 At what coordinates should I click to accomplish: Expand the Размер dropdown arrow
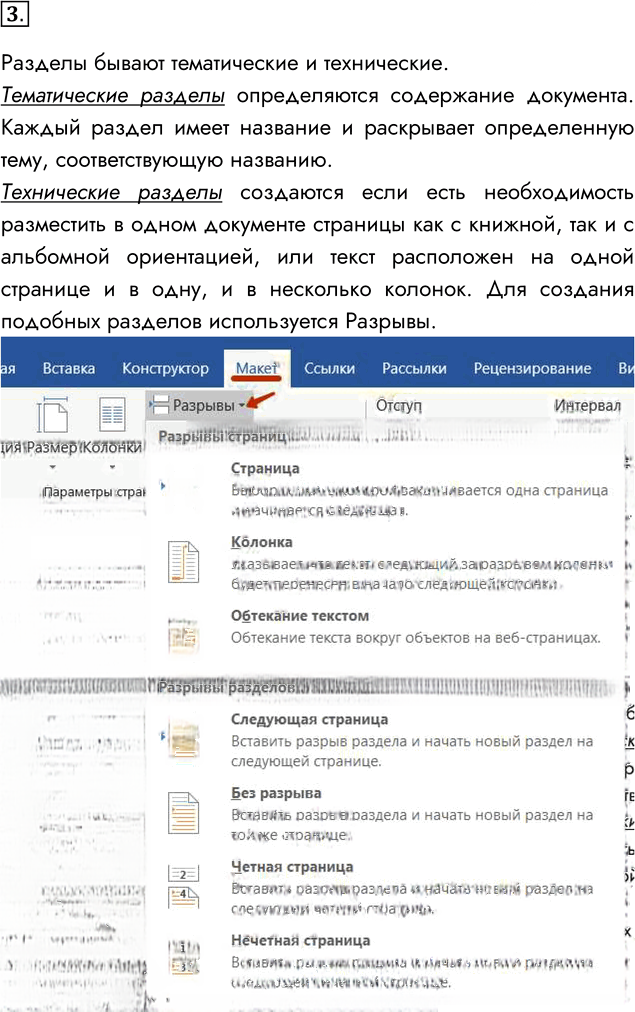coord(52,467)
